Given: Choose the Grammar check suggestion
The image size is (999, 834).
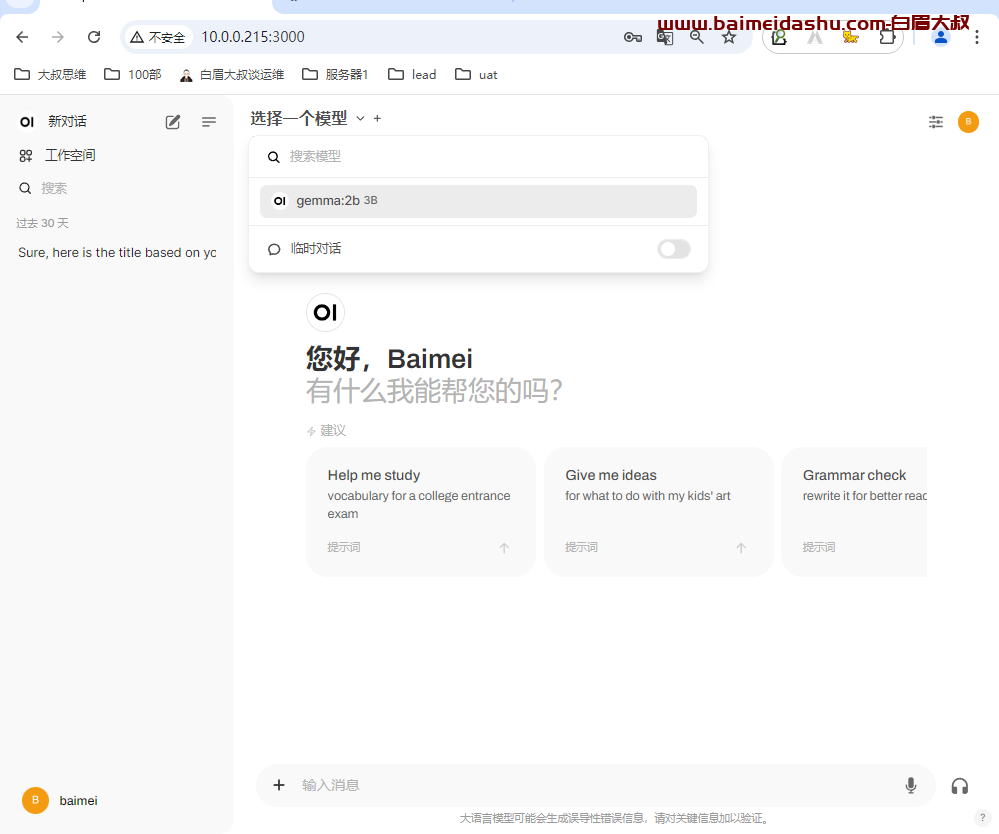Looking at the screenshot, I should coord(854,512).
